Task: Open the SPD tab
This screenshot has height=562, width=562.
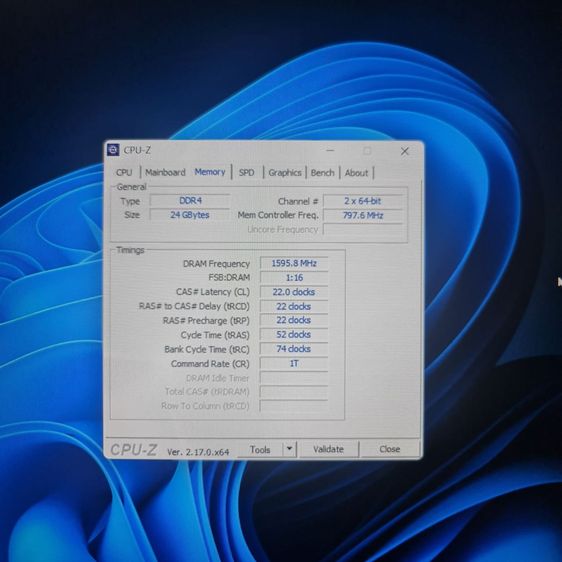Action: (x=247, y=173)
